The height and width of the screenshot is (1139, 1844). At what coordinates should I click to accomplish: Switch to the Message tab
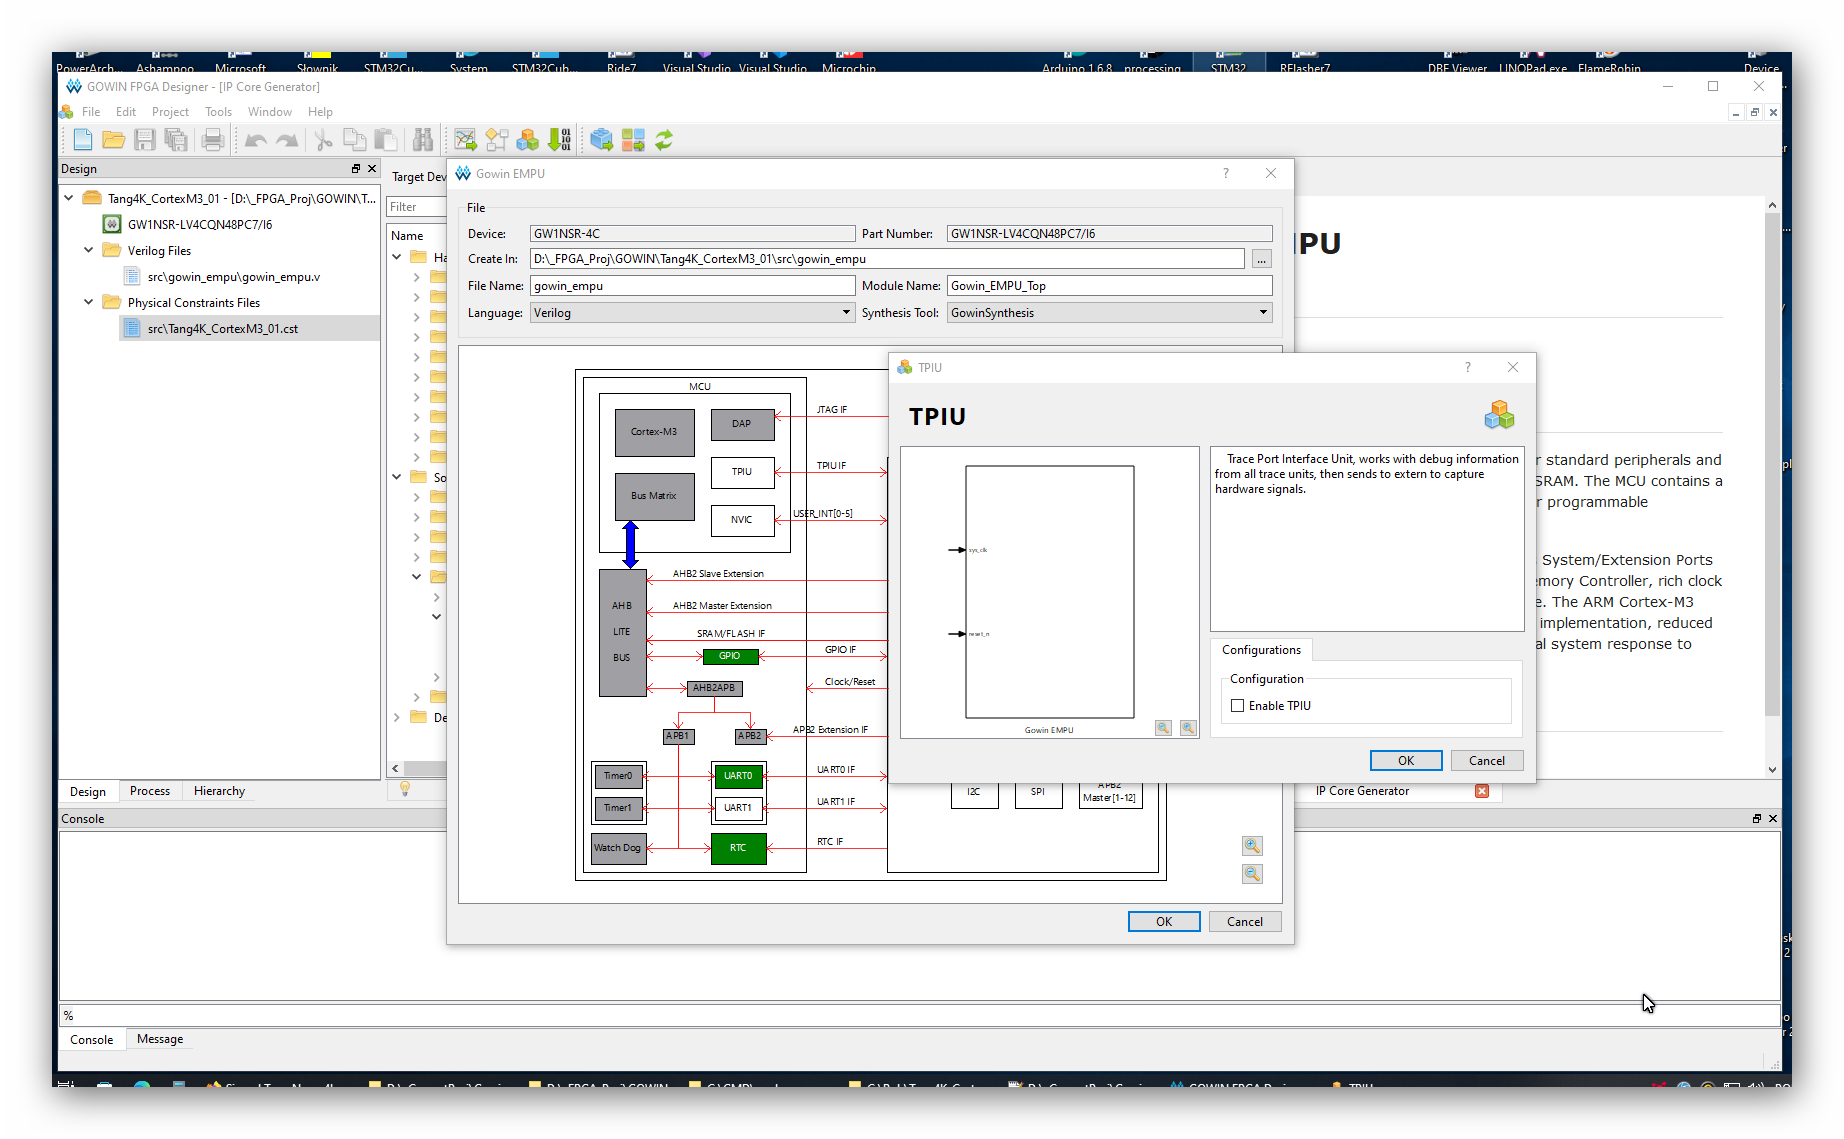pos(160,1039)
